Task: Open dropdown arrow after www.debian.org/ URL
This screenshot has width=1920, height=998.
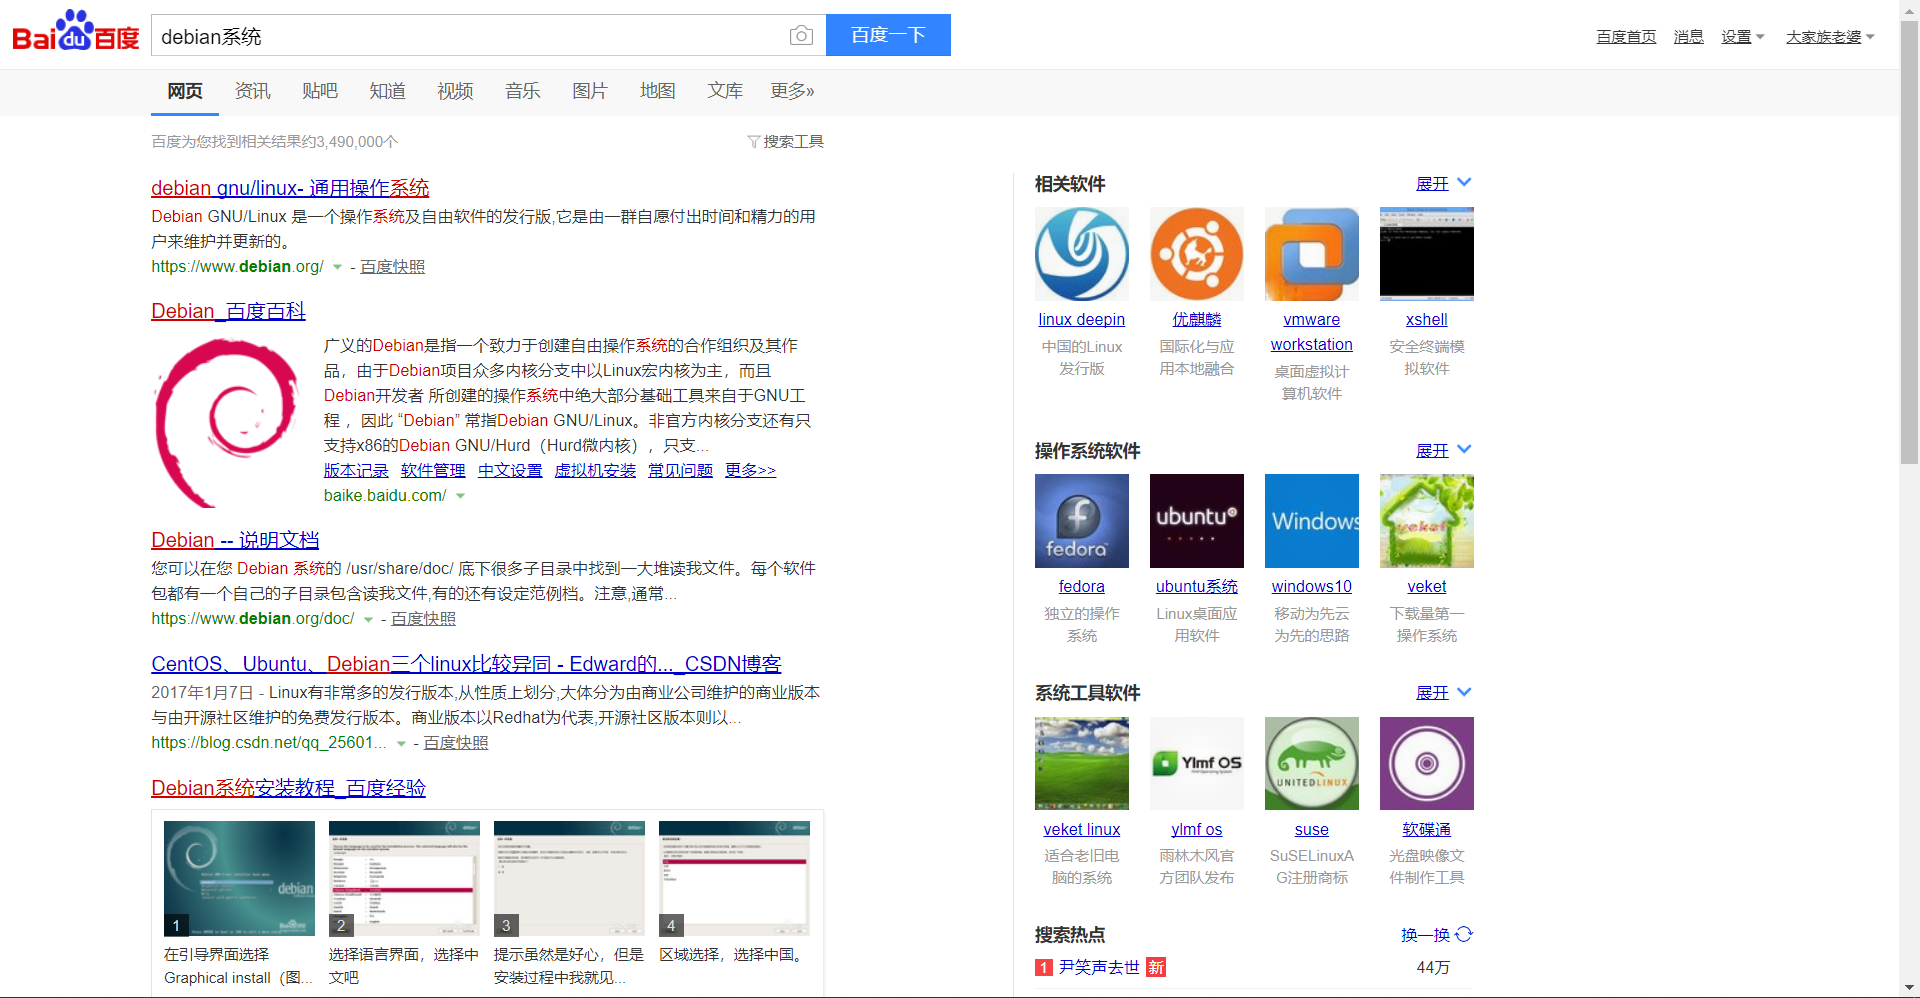Action: tap(337, 267)
